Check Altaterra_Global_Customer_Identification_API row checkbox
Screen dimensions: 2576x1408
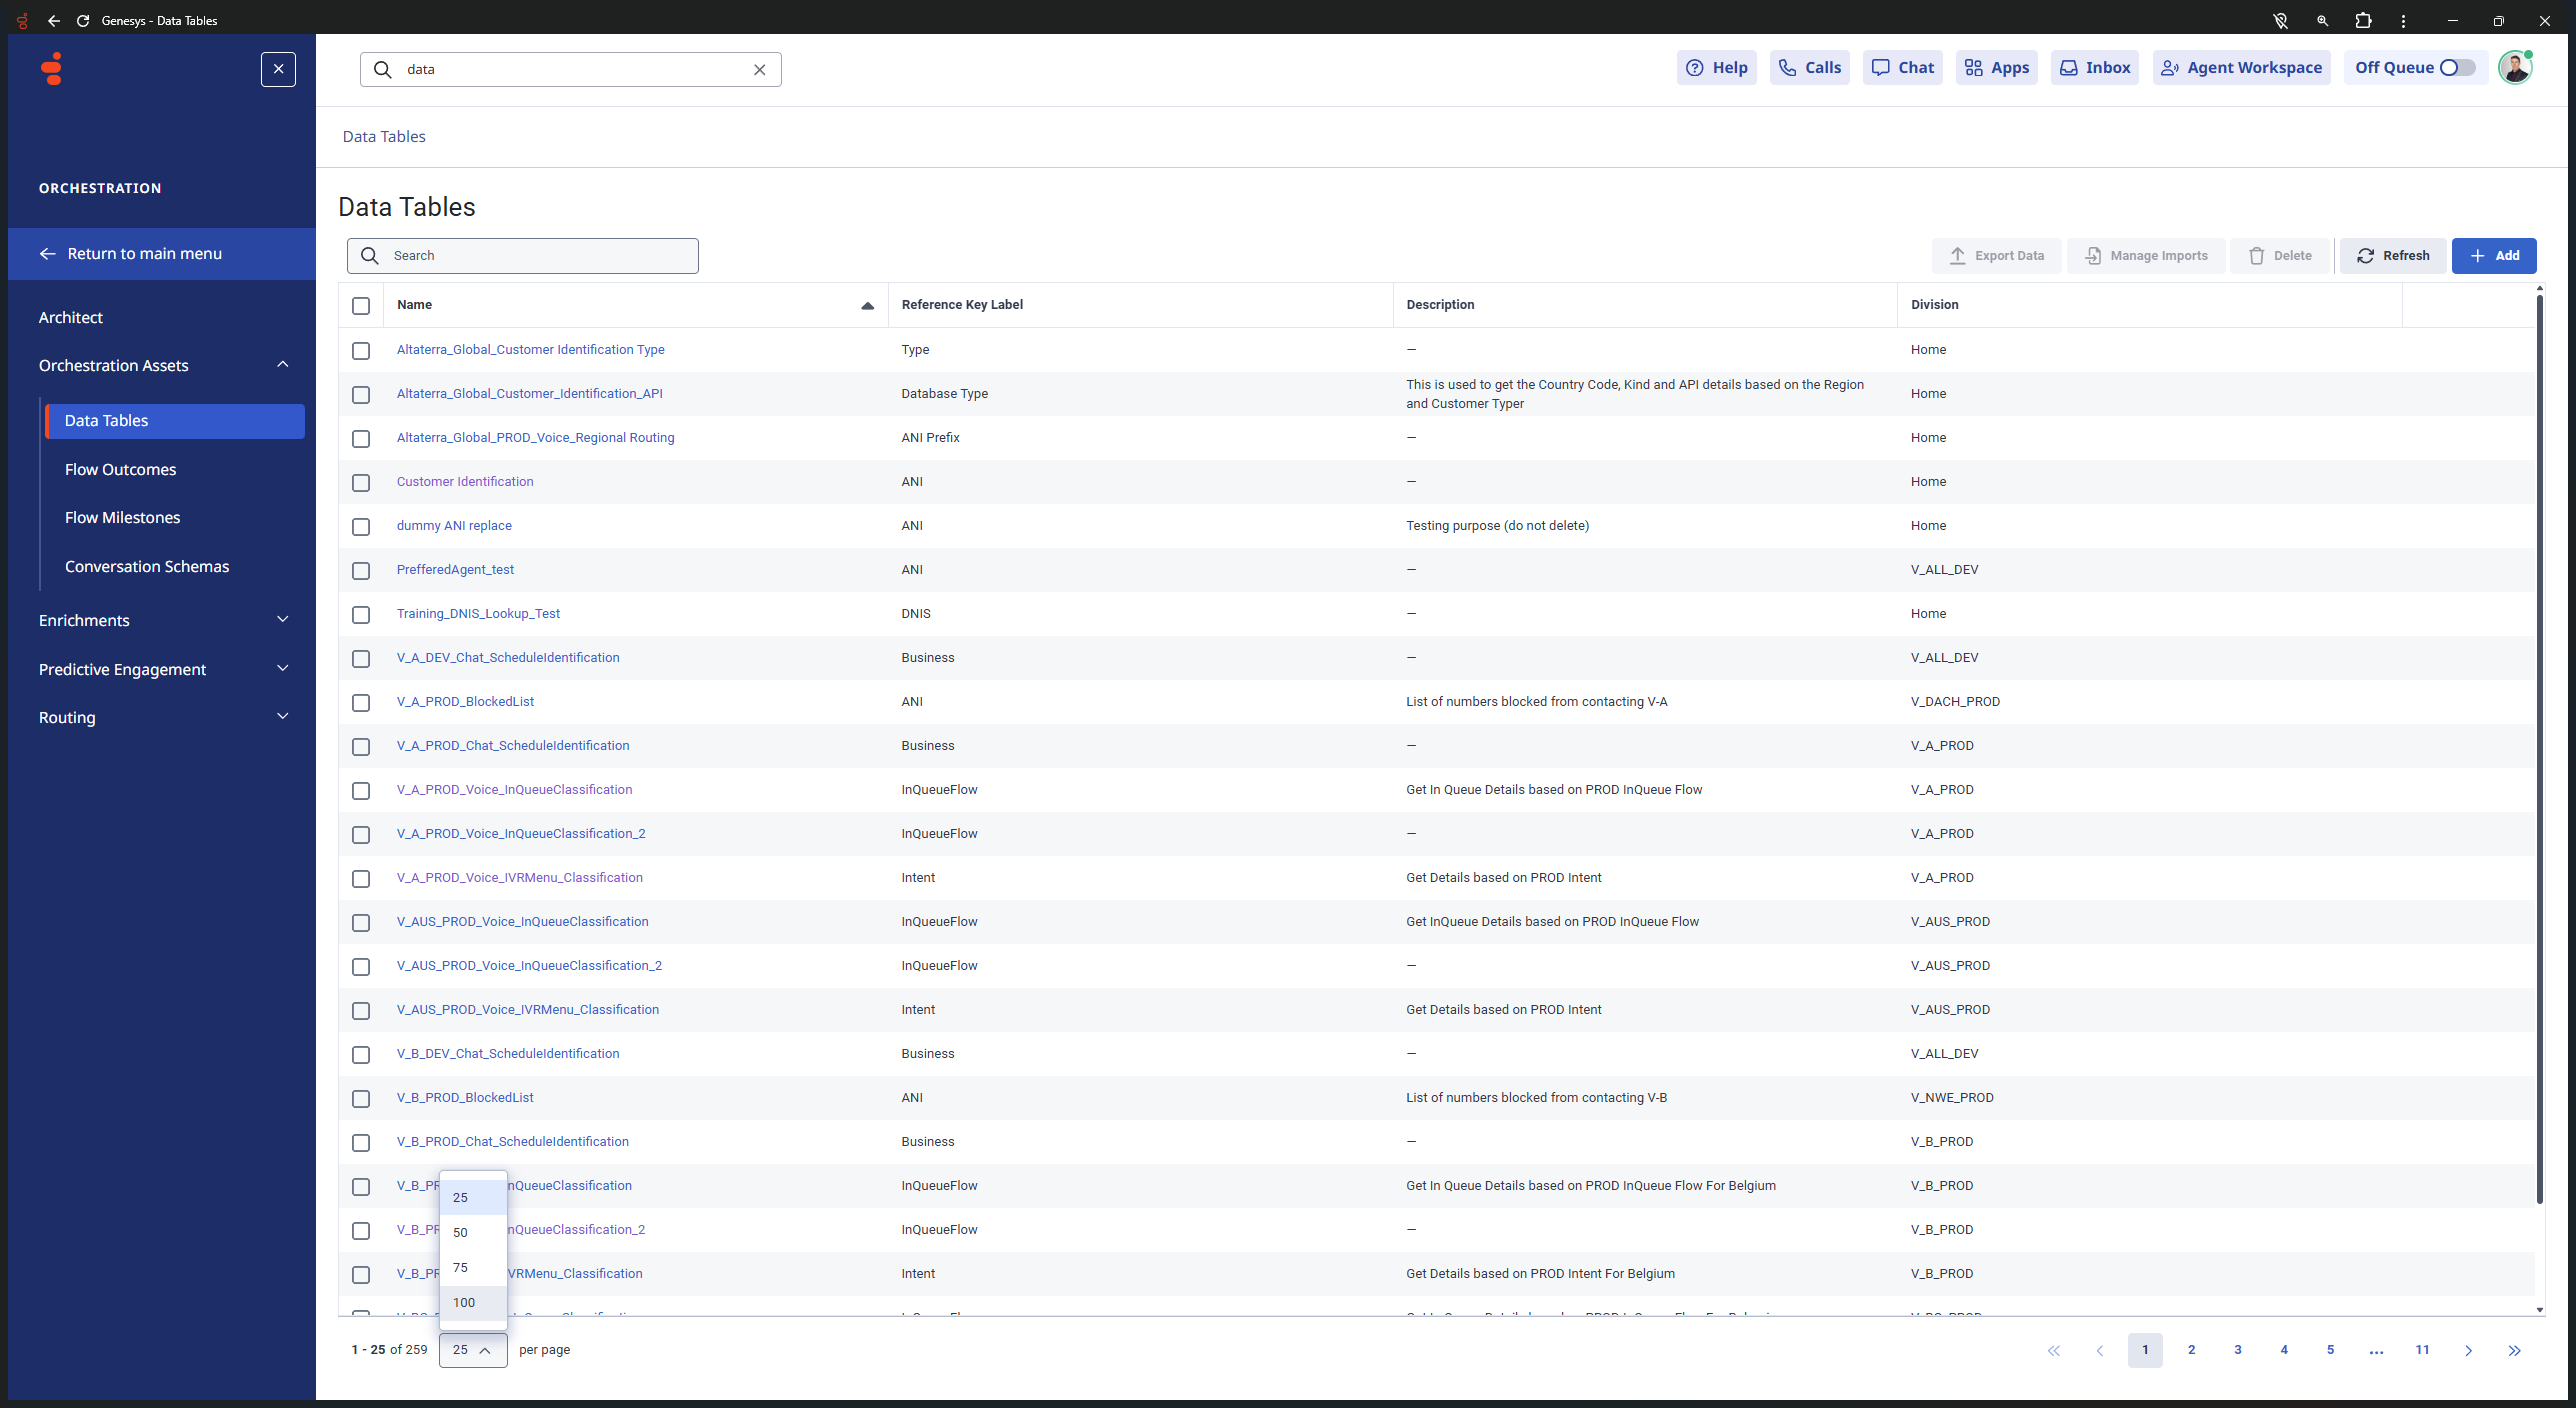tap(361, 394)
